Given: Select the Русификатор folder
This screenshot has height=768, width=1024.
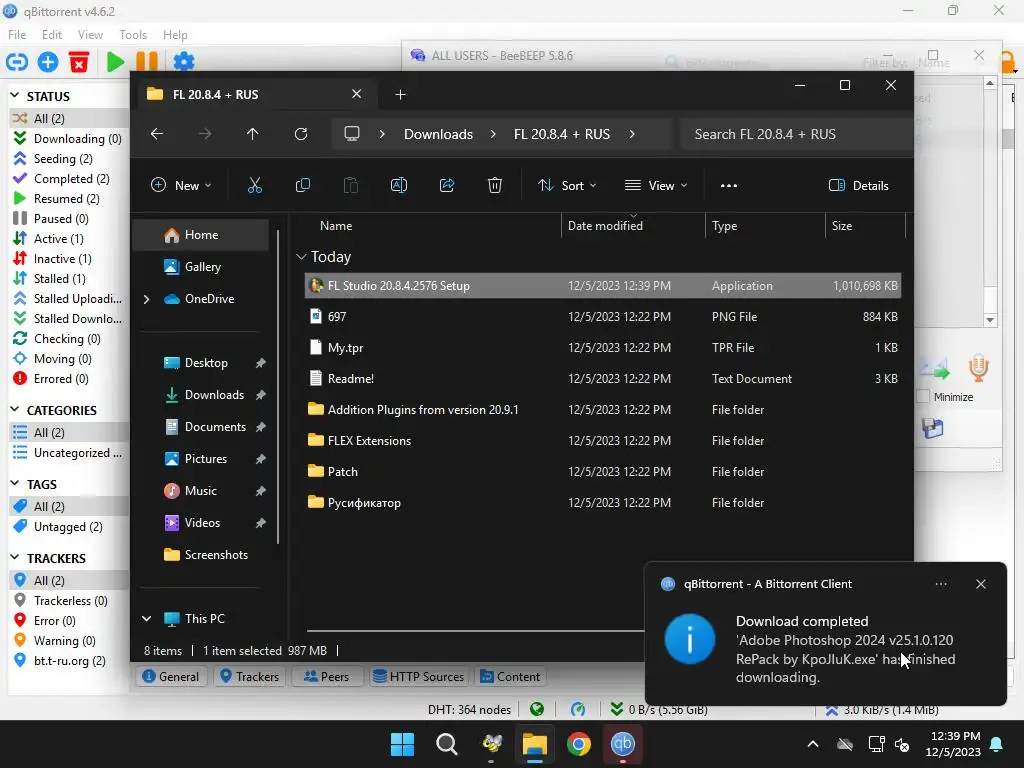Looking at the screenshot, I should (603, 503).
